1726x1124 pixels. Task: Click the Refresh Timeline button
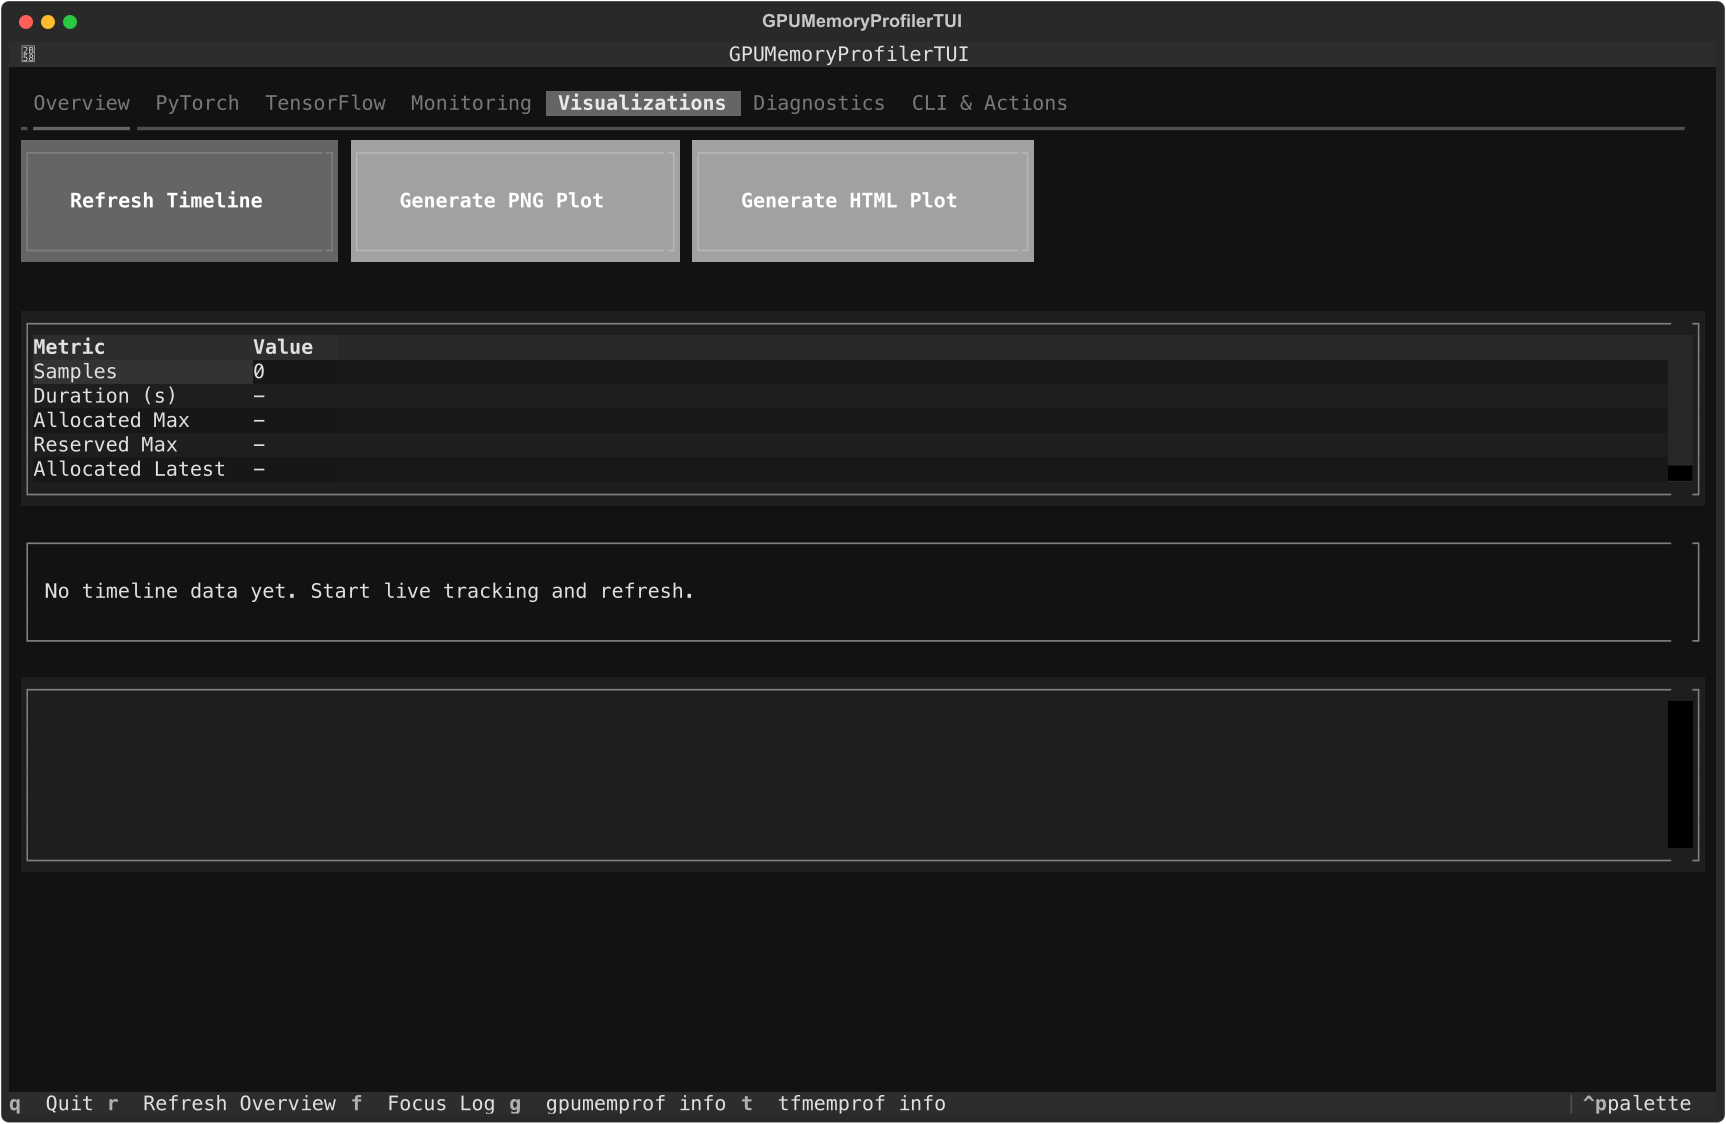point(179,201)
